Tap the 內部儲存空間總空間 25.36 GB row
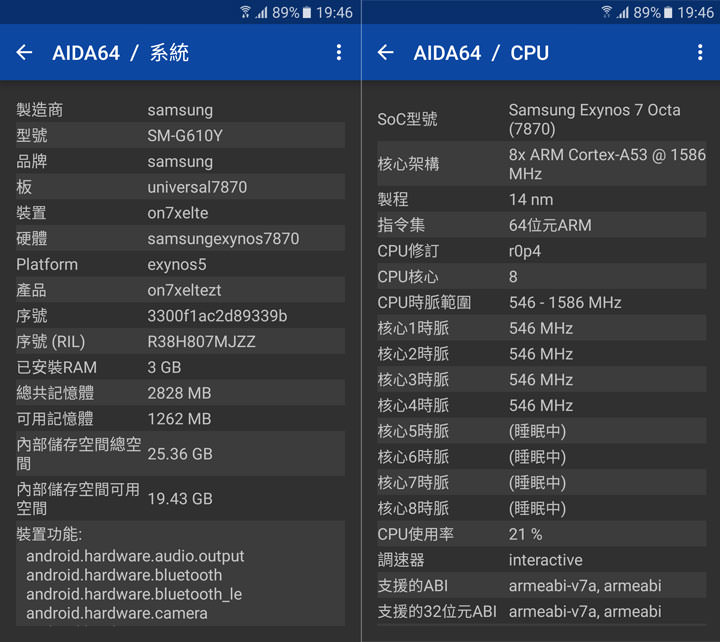Image resolution: width=720 pixels, height=642 pixels. click(x=180, y=453)
